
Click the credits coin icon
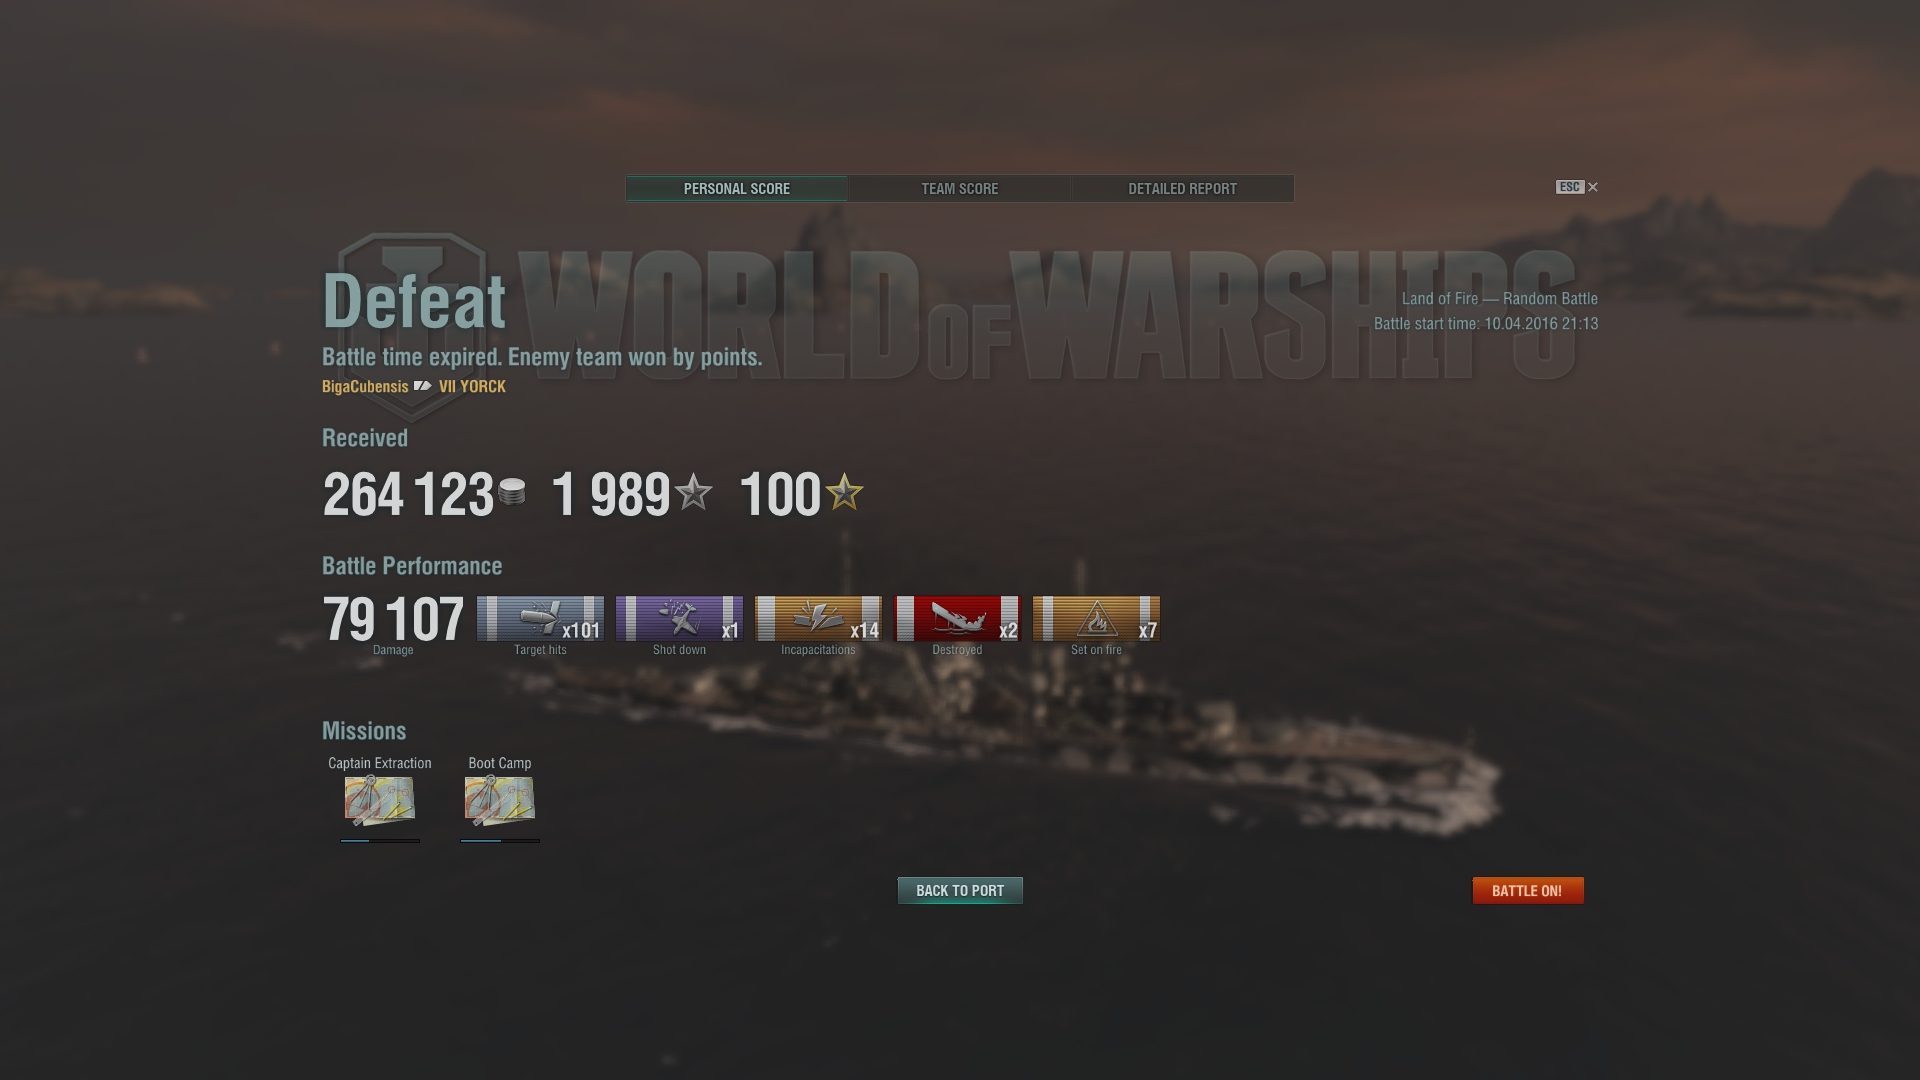(x=512, y=492)
